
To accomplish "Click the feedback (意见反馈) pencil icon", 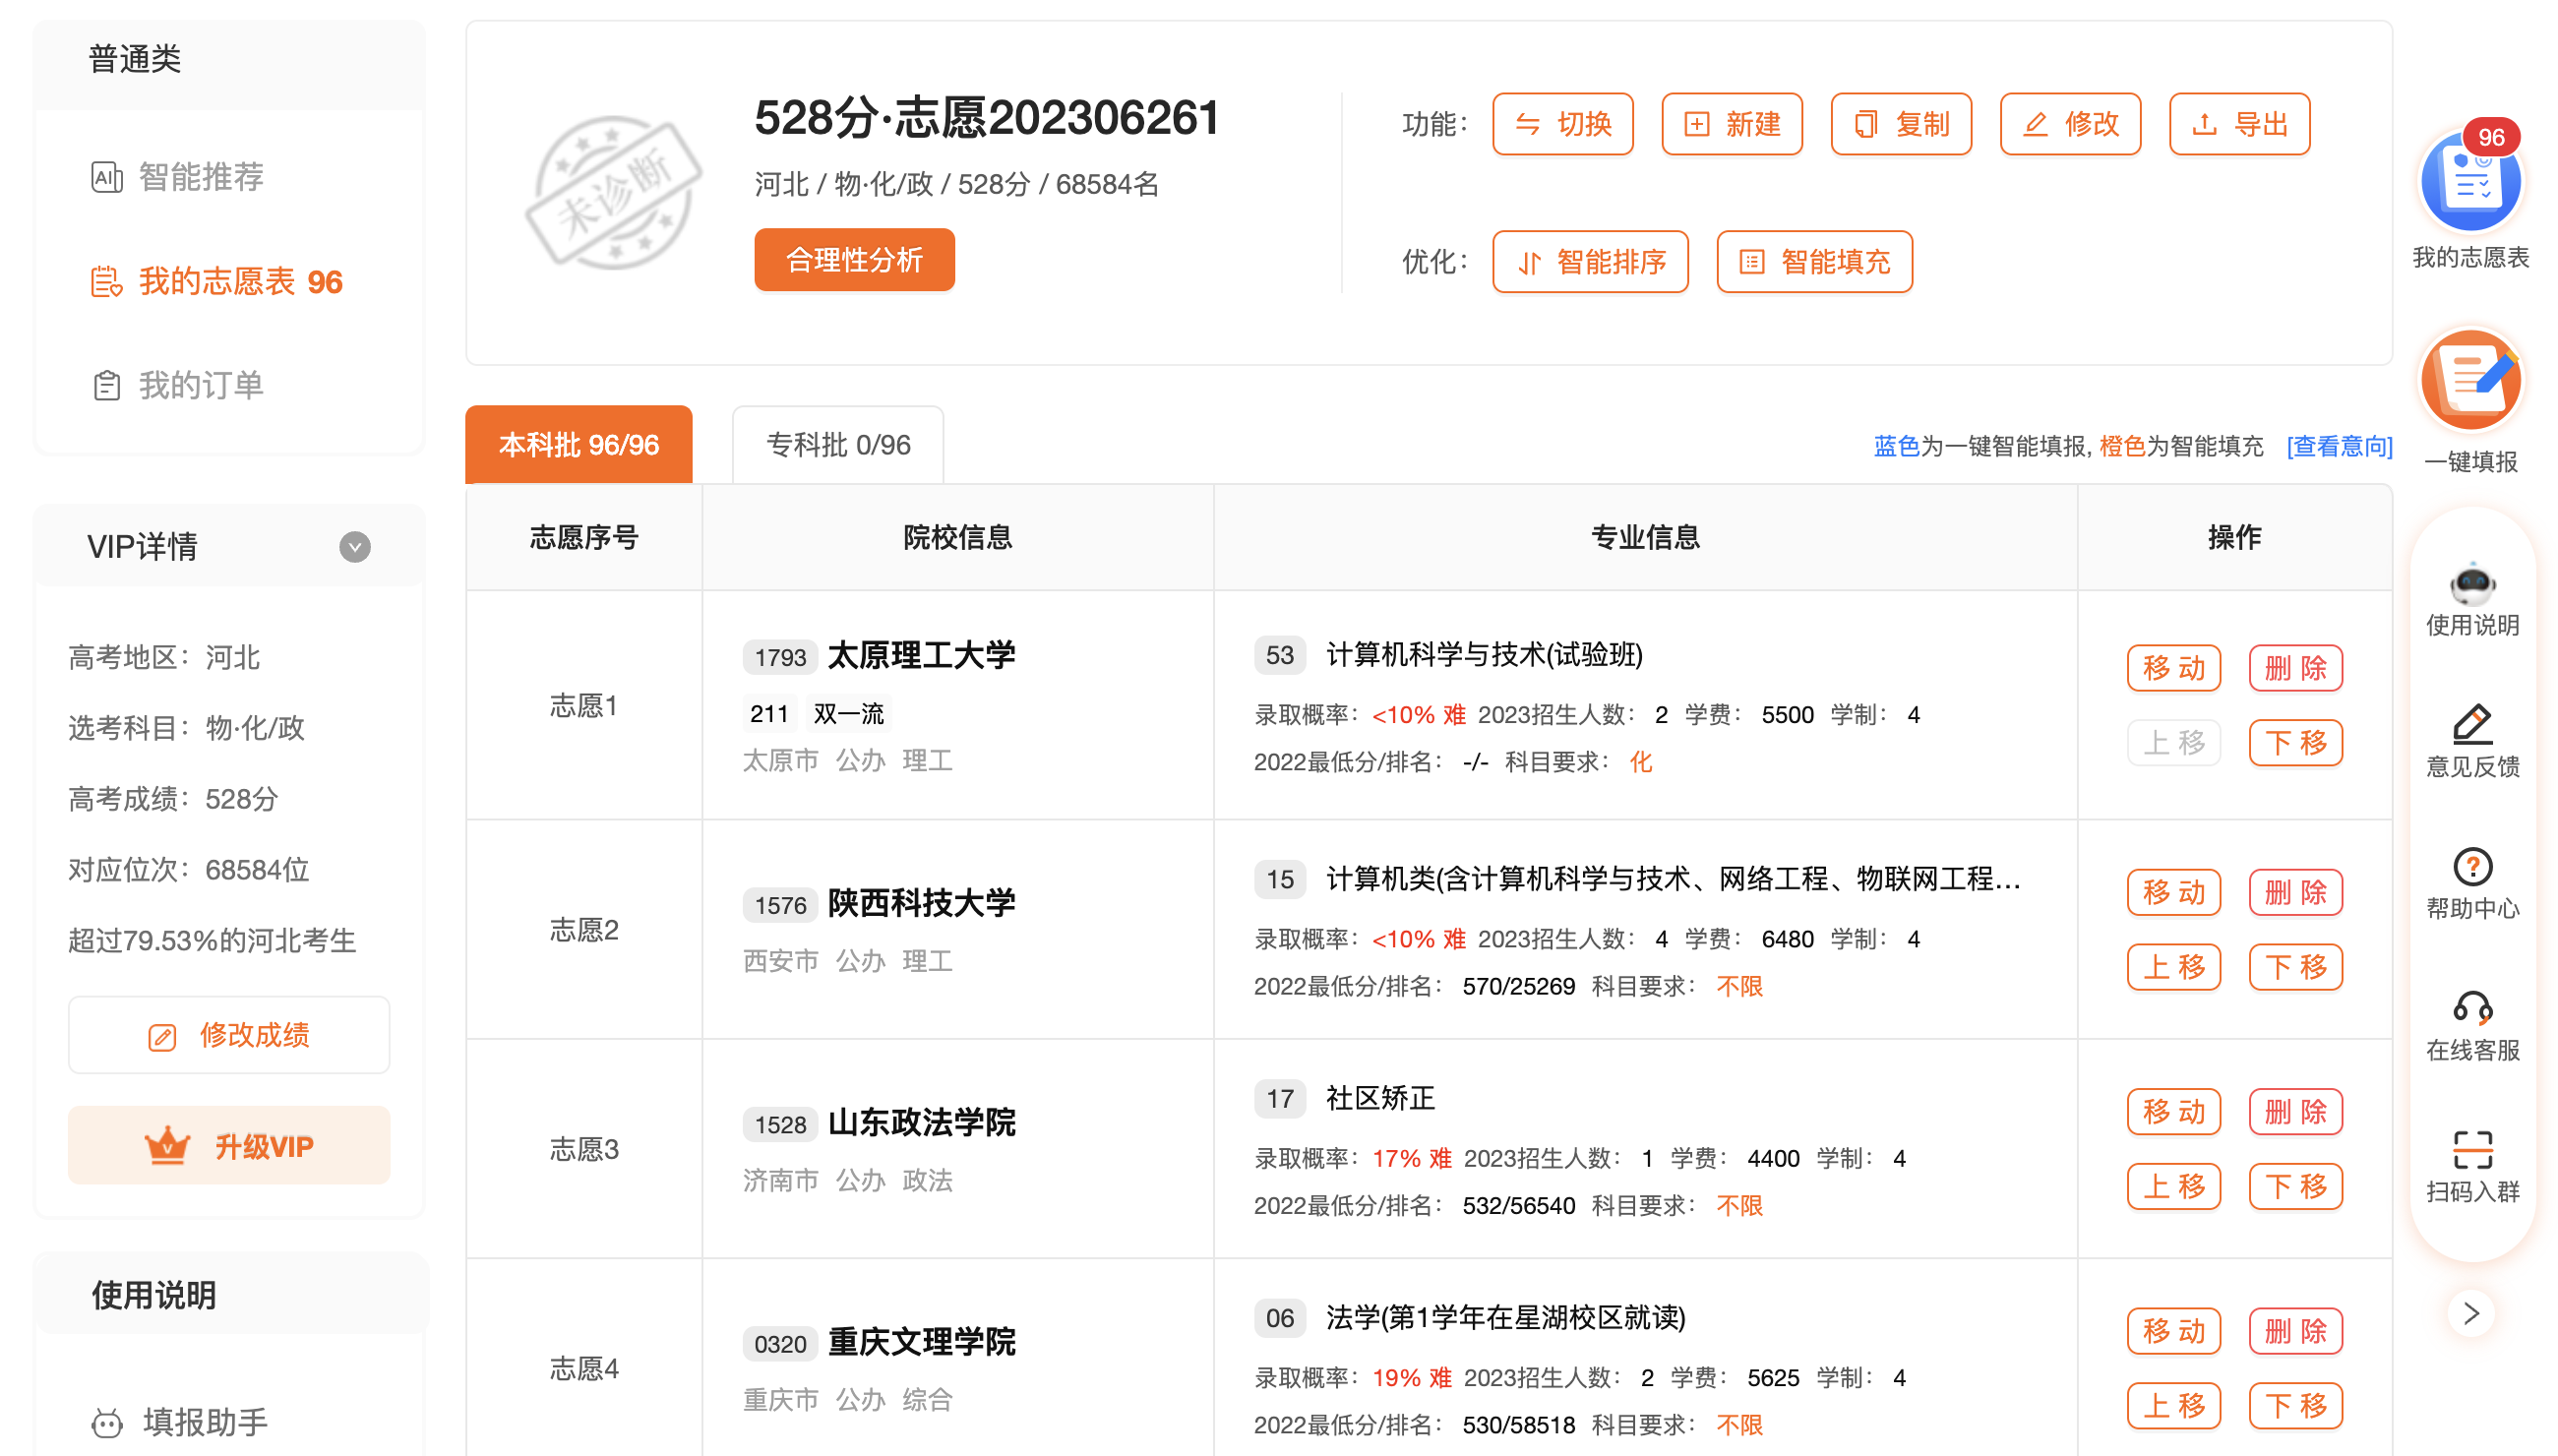I will pyautogui.click(x=2471, y=725).
